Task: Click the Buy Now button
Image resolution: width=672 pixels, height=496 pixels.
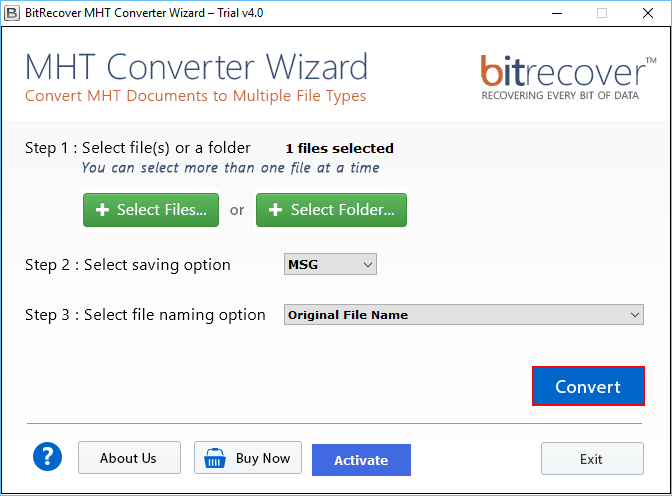Action: [x=248, y=458]
